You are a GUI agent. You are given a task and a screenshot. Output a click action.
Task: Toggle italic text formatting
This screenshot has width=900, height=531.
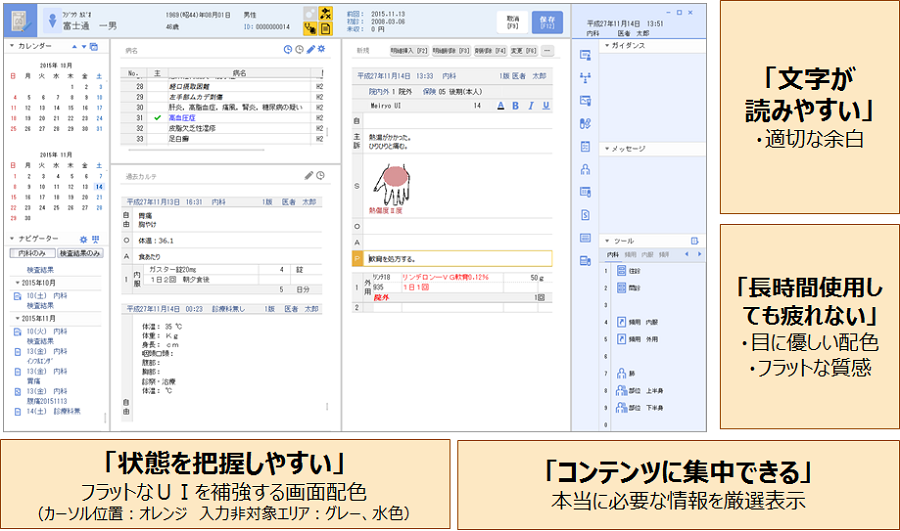pos(529,105)
